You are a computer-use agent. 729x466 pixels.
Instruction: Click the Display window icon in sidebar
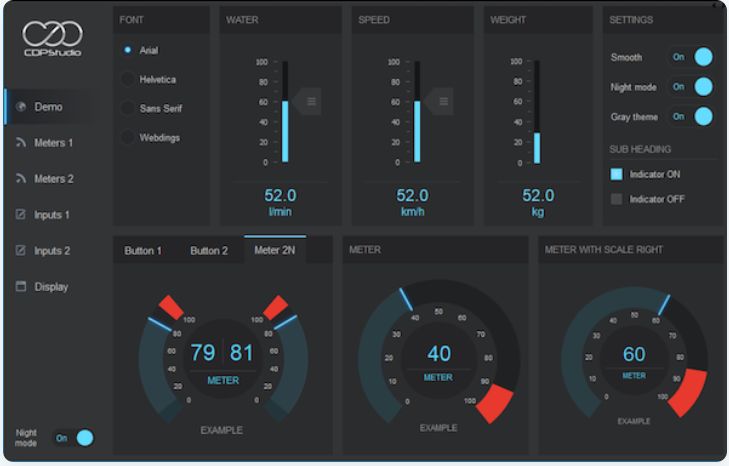(x=21, y=287)
